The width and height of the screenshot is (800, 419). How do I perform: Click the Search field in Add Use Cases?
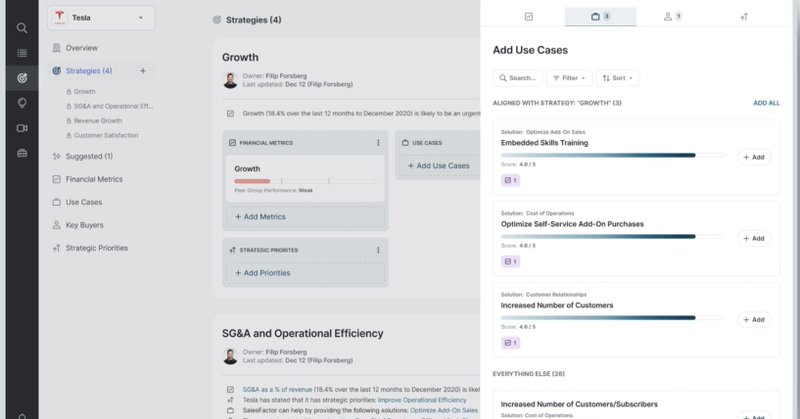click(517, 78)
